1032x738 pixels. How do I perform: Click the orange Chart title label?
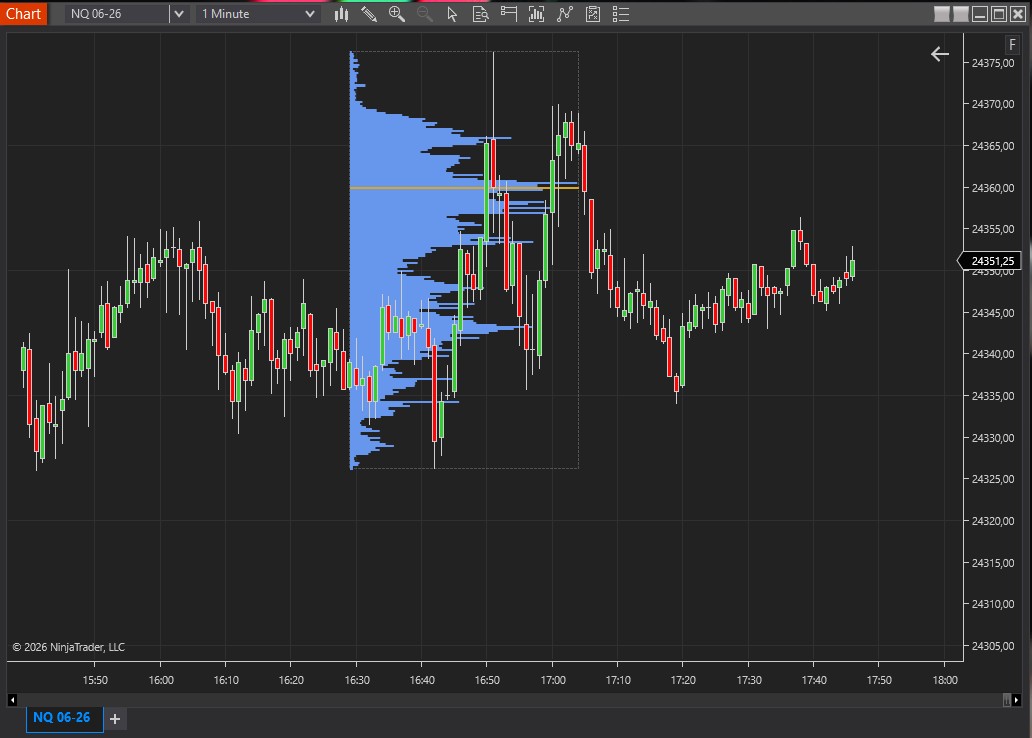23,13
